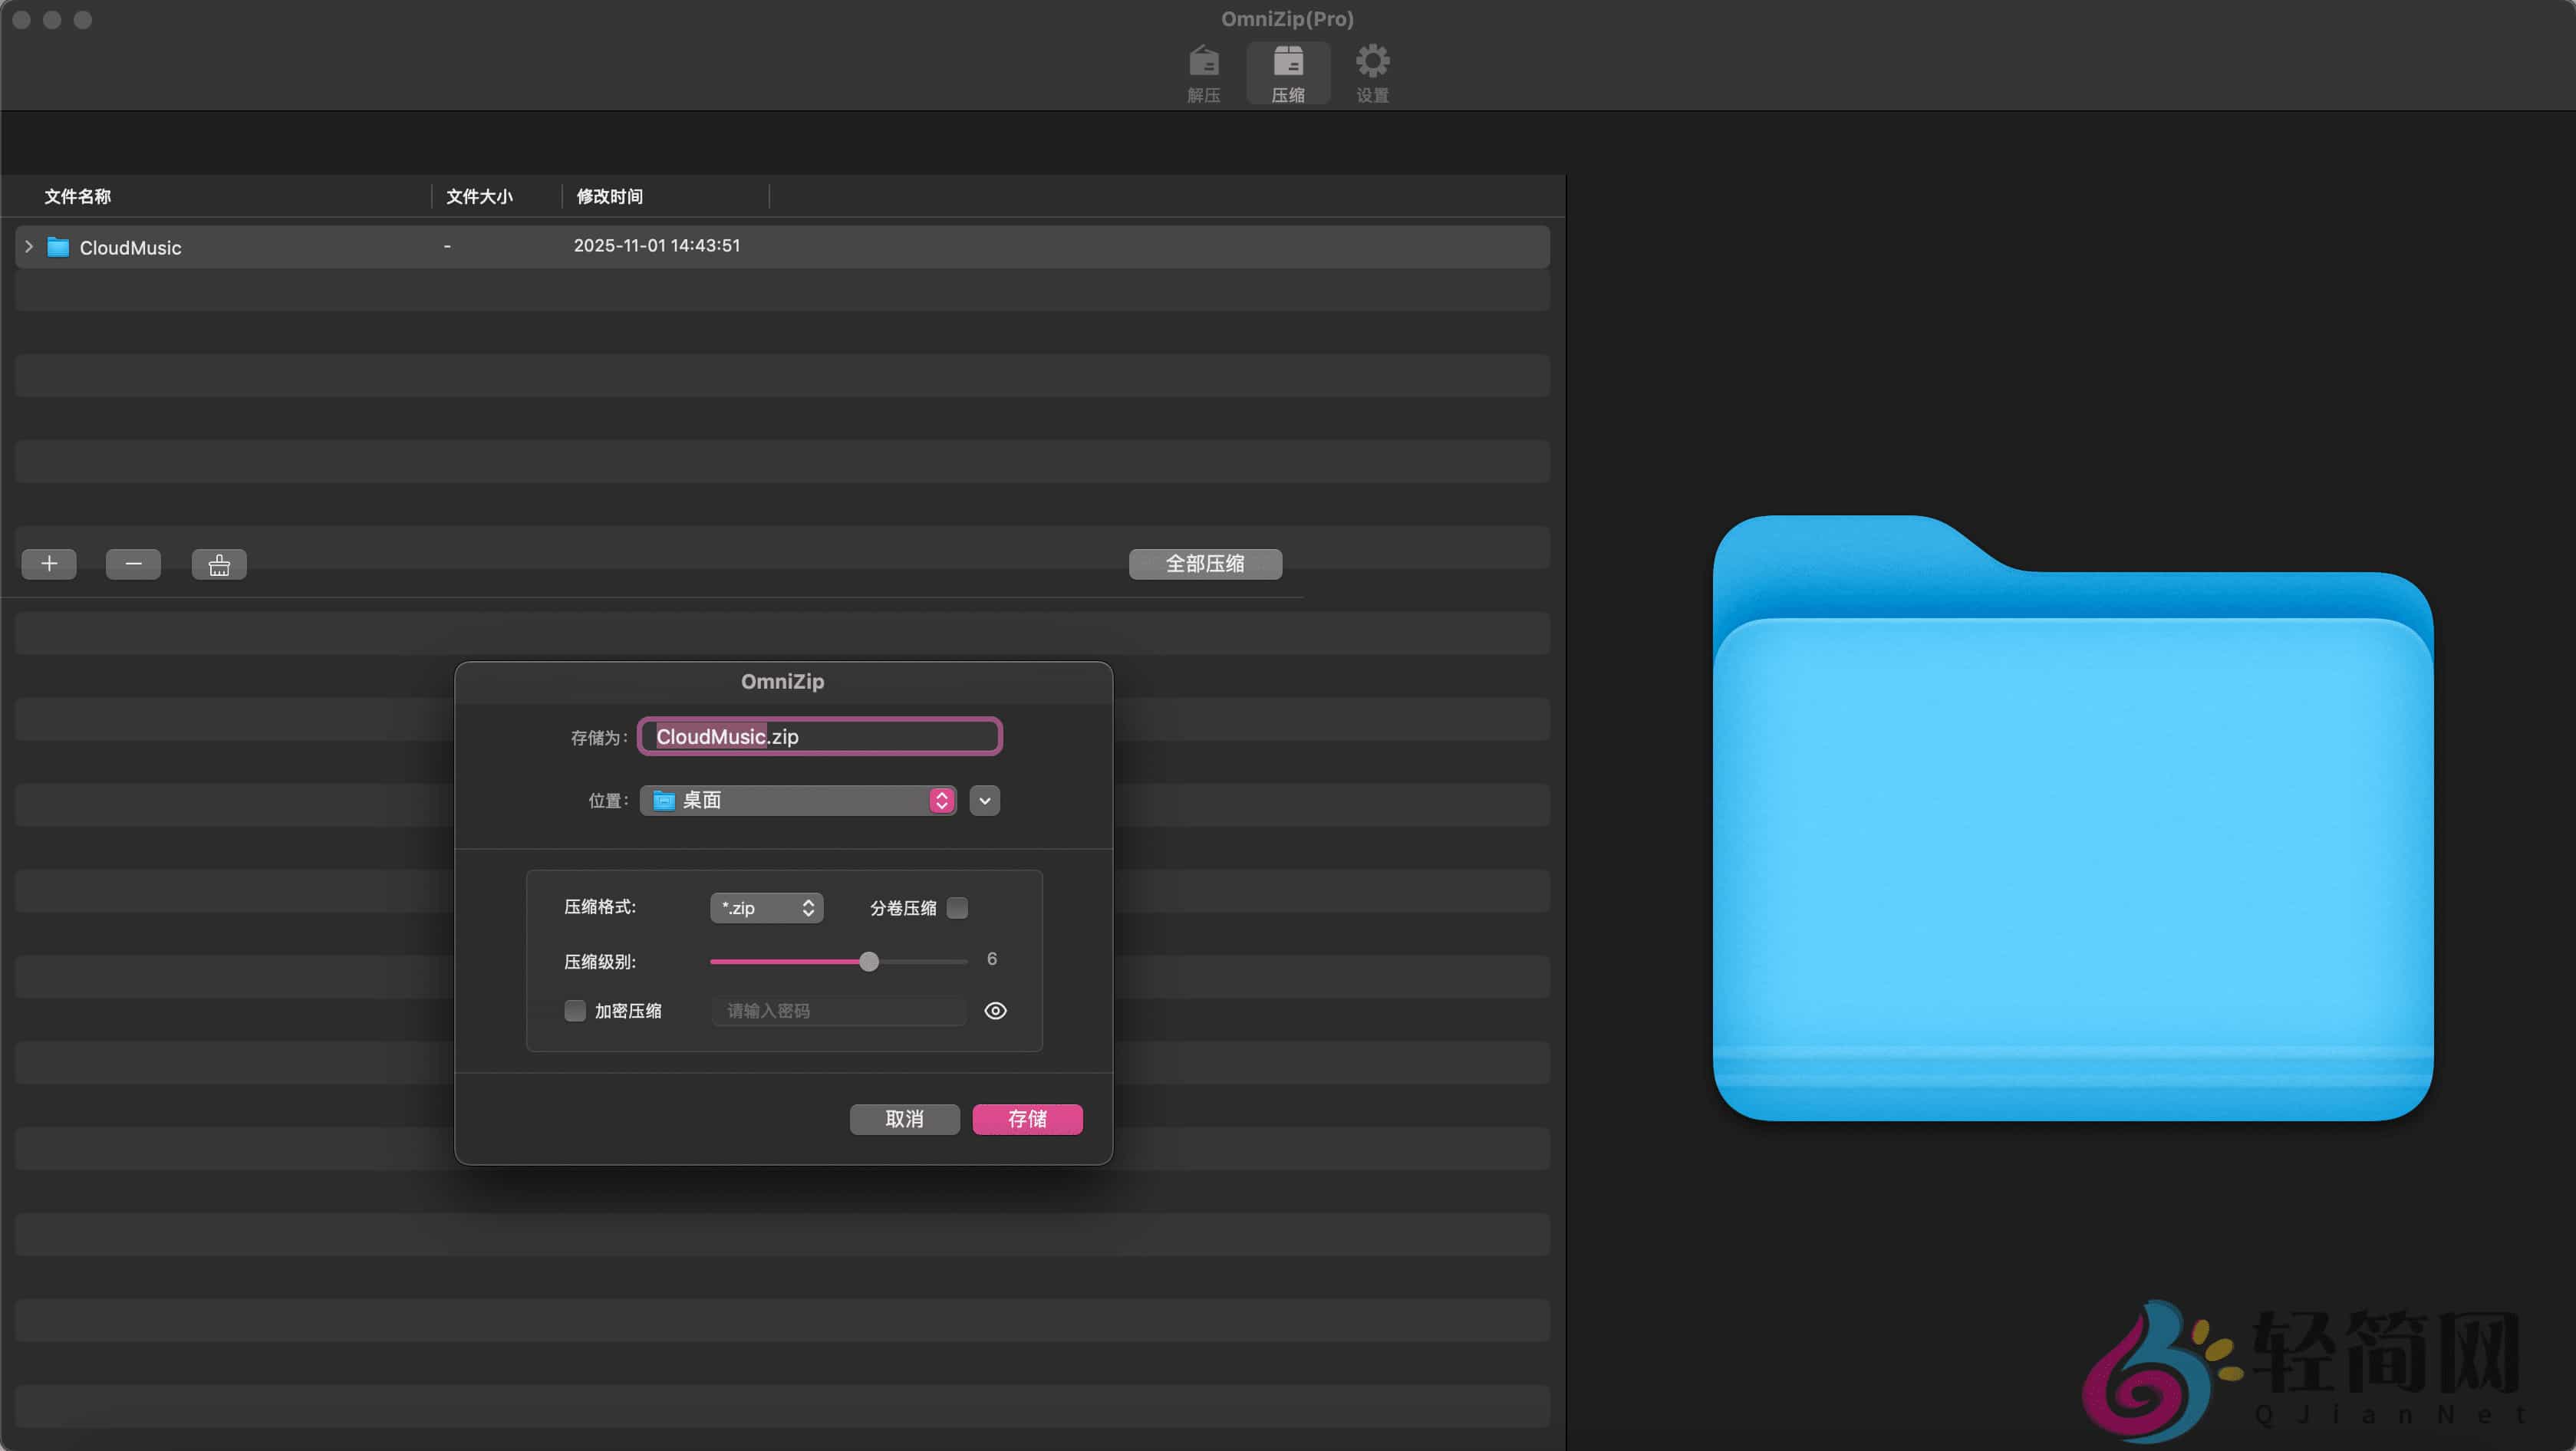Open the 压缩格式 format dropdown showing *.zip
This screenshot has height=1451, width=2576.
click(x=765, y=907)
